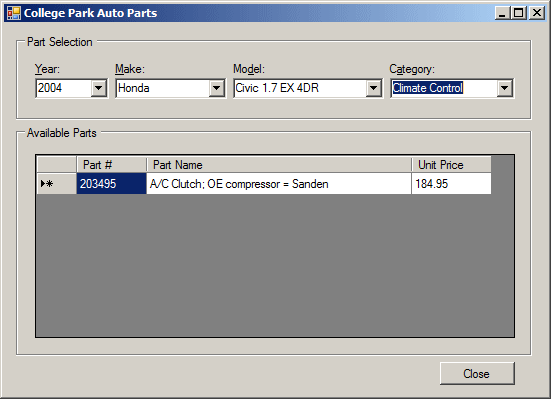
Task: Minimize the College Park Auto Parts window
Action: pyautogui.click(x=503, y=13)
